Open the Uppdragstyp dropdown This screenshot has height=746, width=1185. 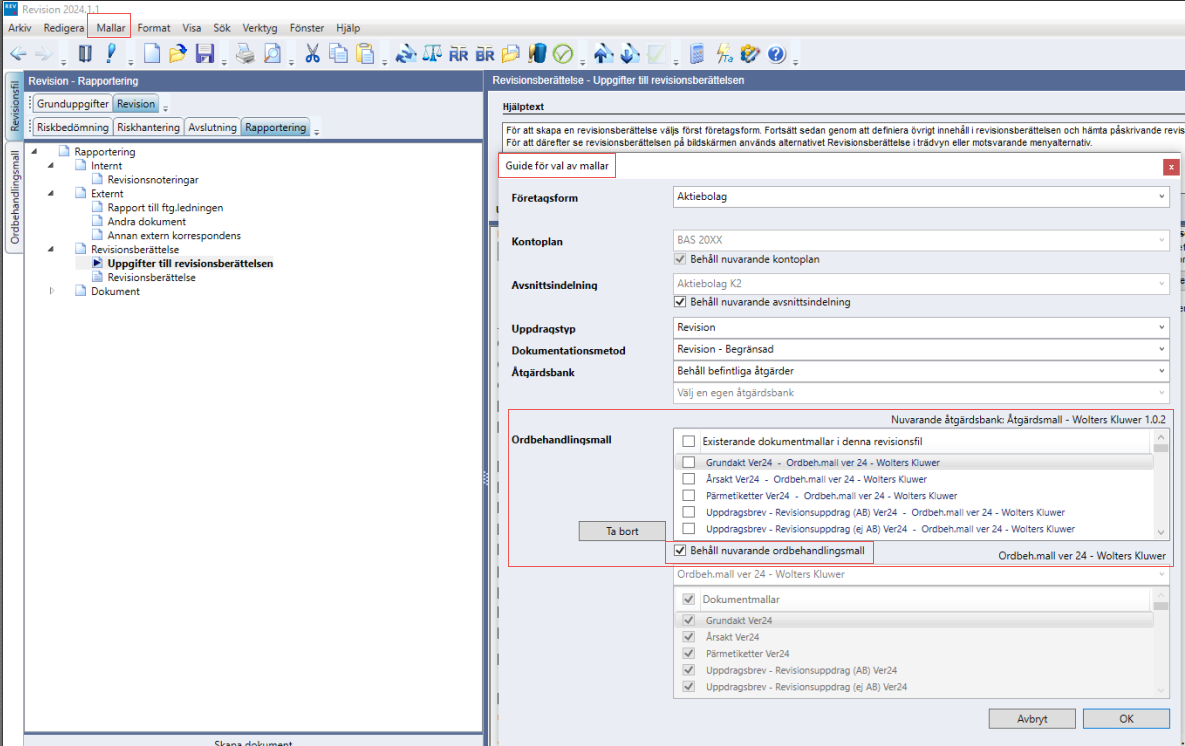pyautogui.click(x=921, y=327)
